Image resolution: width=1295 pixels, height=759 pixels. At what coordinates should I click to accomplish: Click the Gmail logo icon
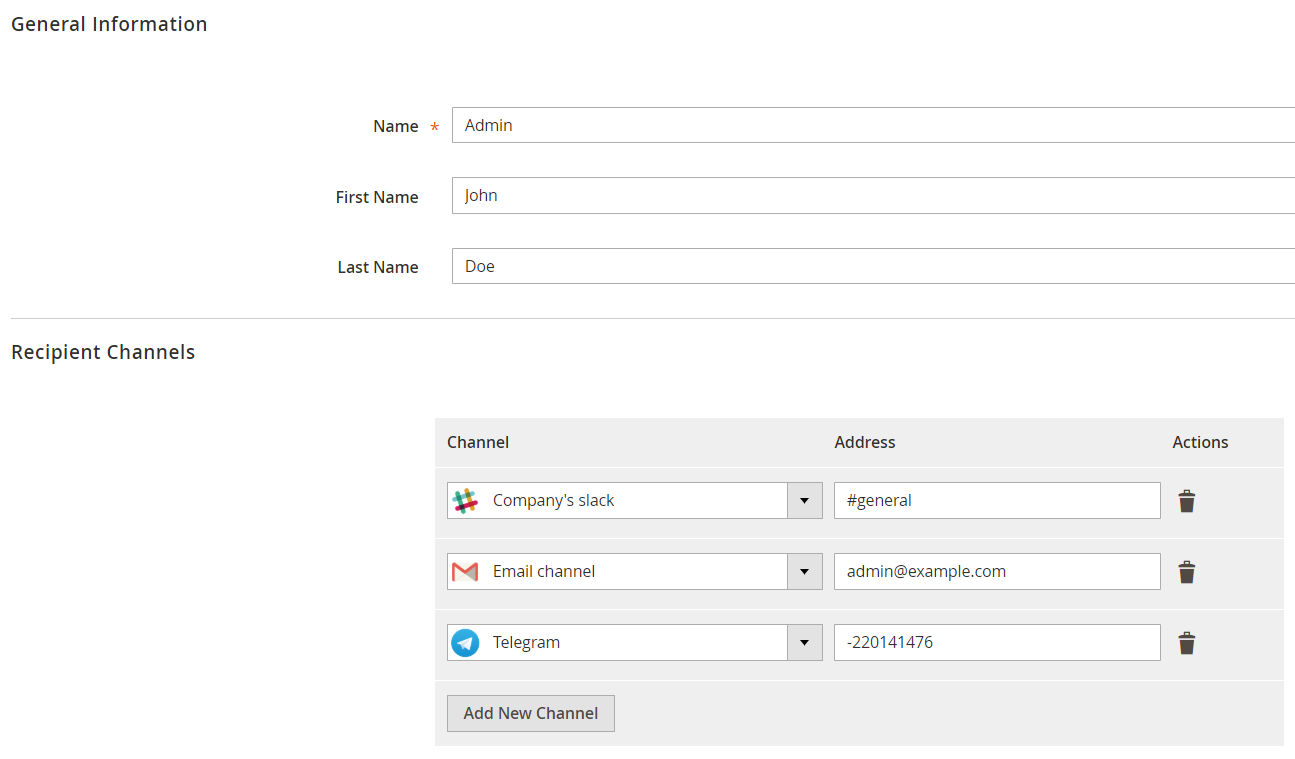(x=465, y=572)
